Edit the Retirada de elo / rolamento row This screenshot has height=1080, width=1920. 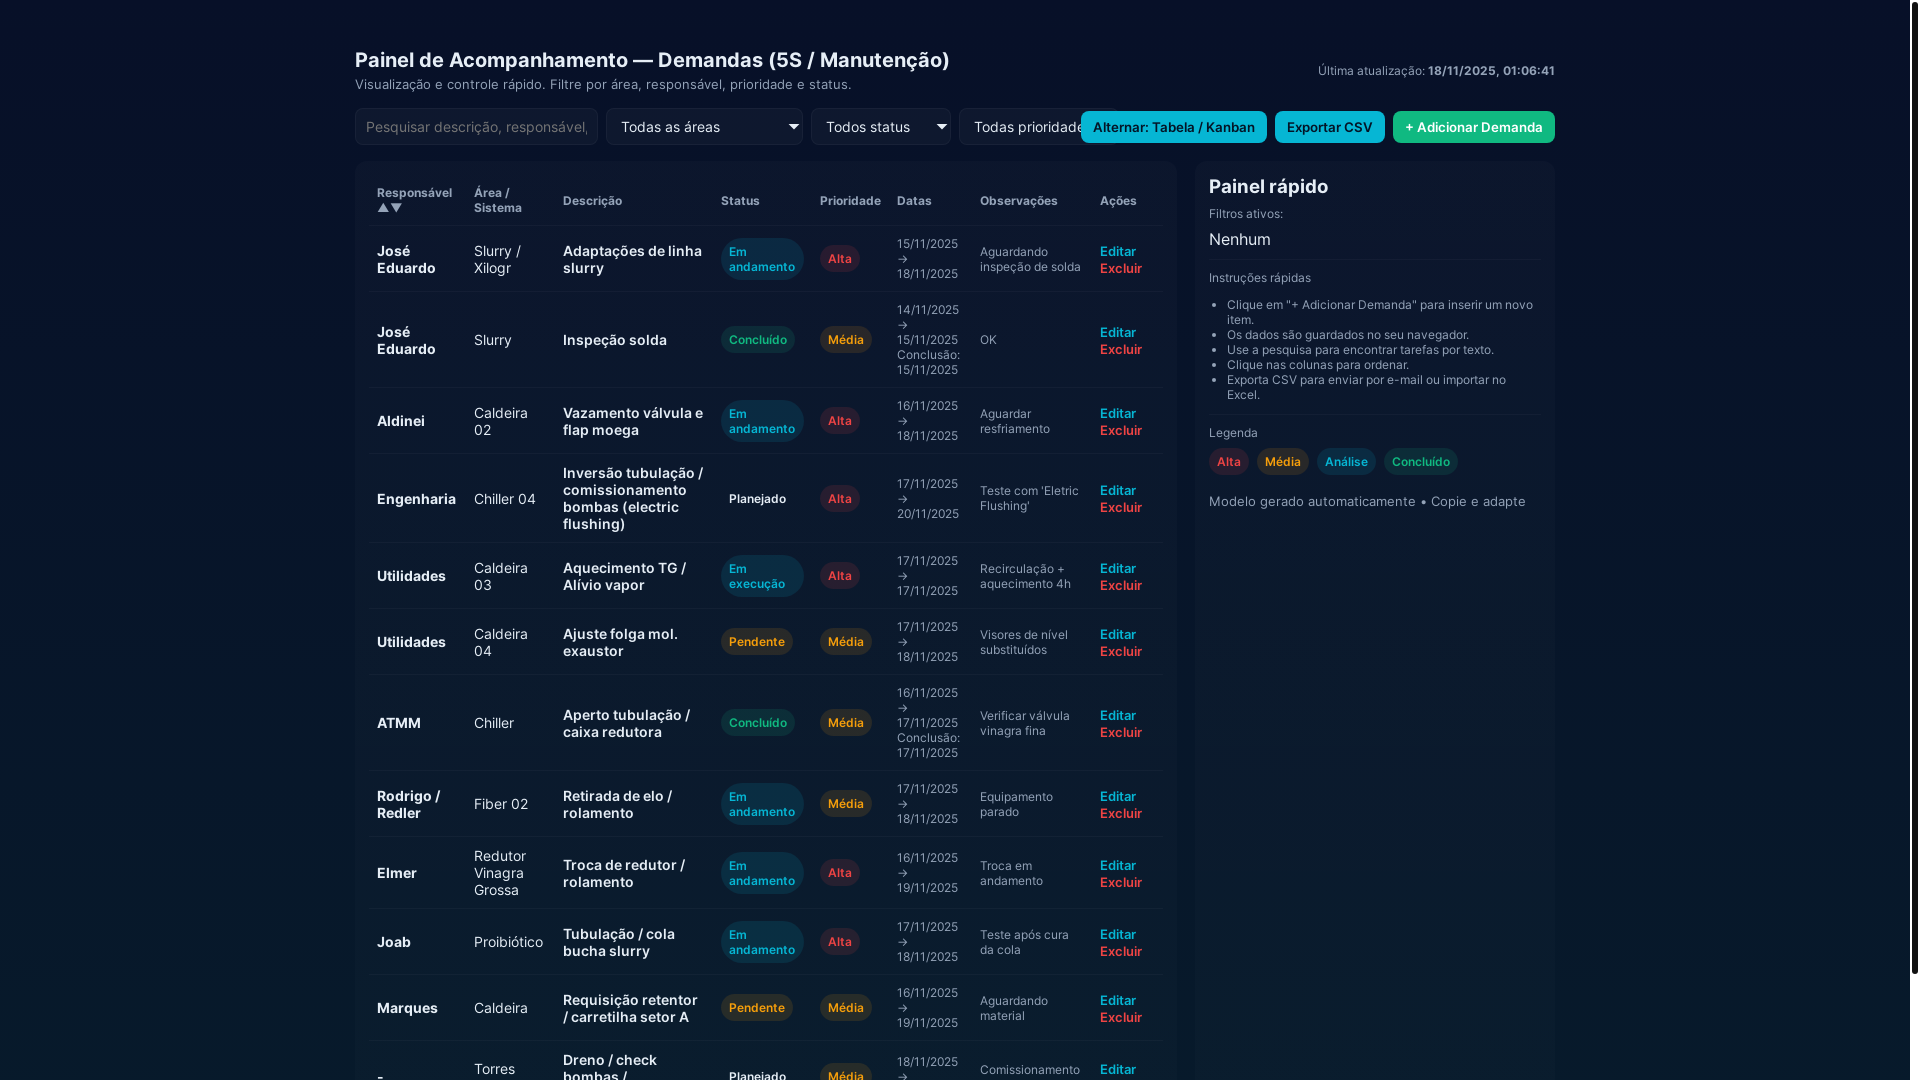tap(1118, 796)
